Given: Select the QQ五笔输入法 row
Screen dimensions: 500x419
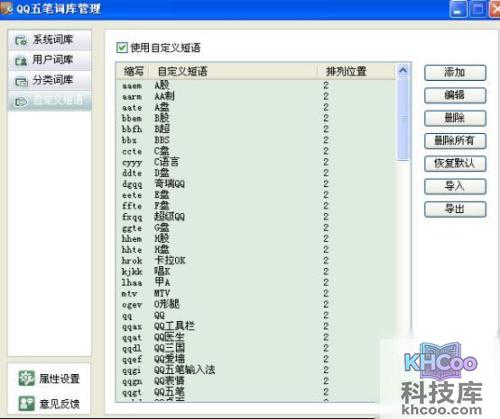Looking at the screenshot, I should coord(256,370).
